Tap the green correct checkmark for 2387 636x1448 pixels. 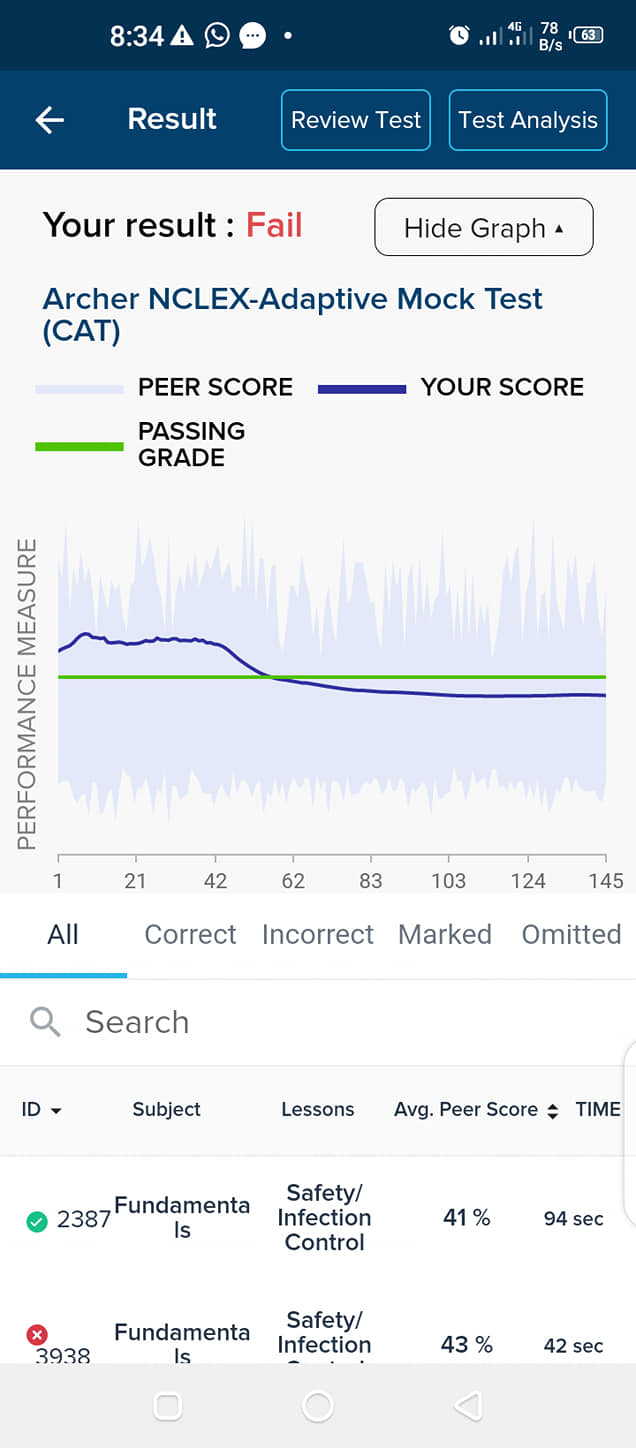point(37,1221)
